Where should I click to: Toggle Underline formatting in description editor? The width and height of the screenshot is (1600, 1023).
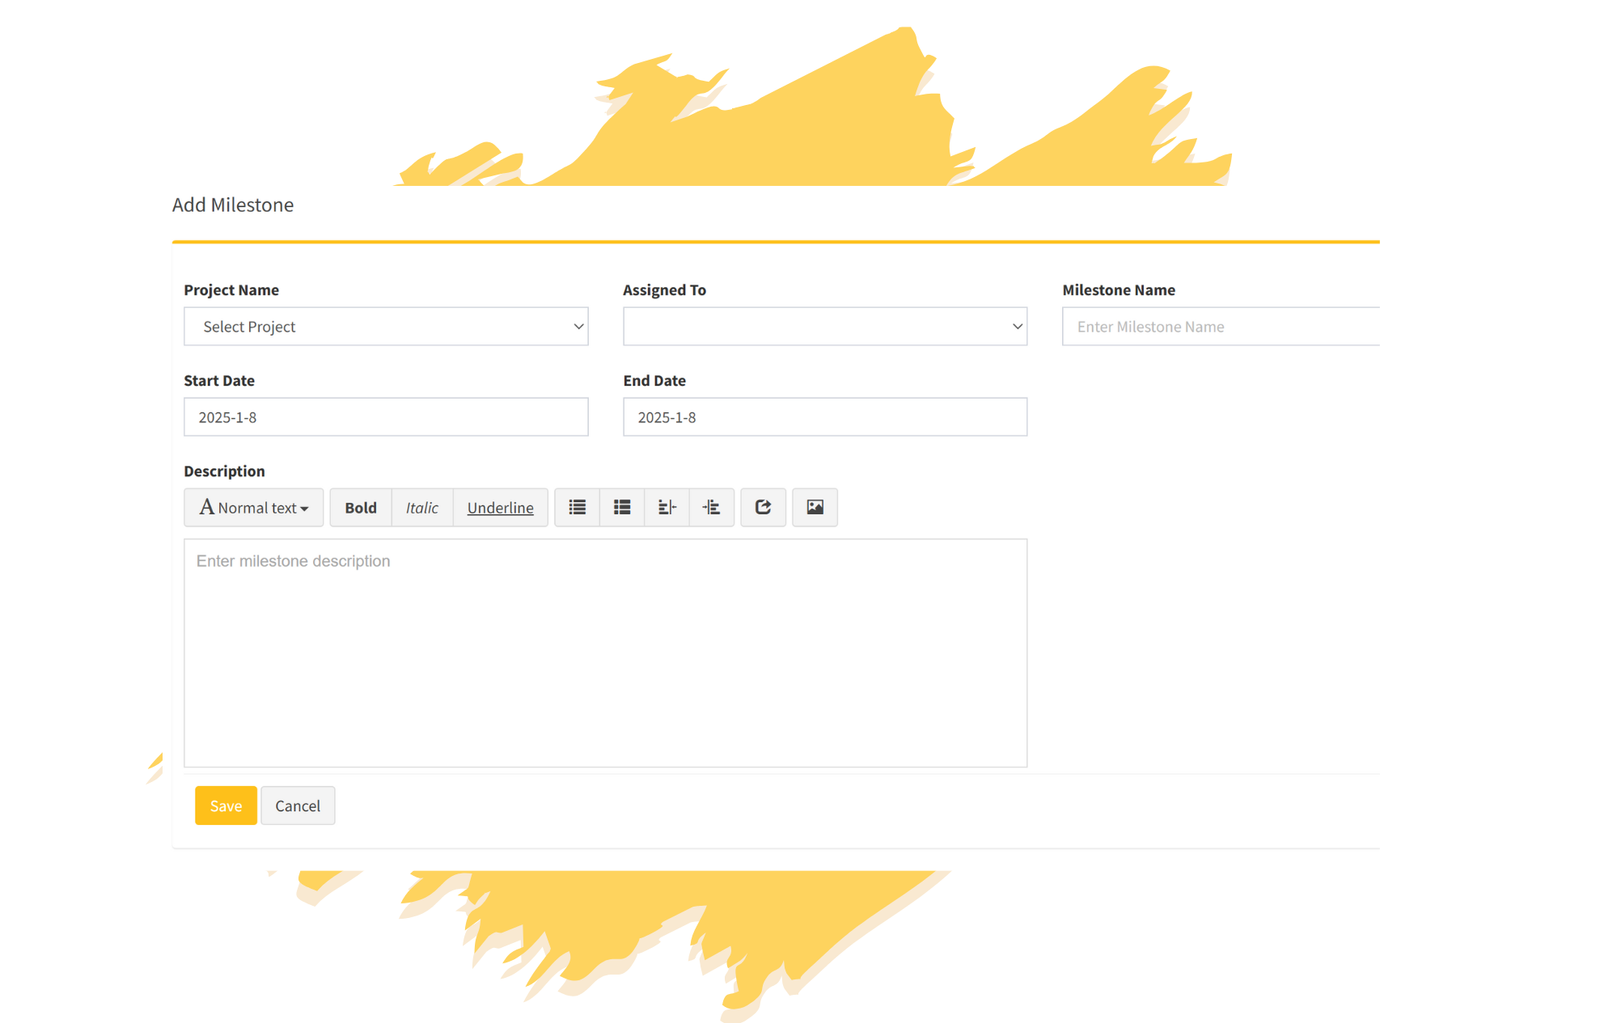click(500, 507)
